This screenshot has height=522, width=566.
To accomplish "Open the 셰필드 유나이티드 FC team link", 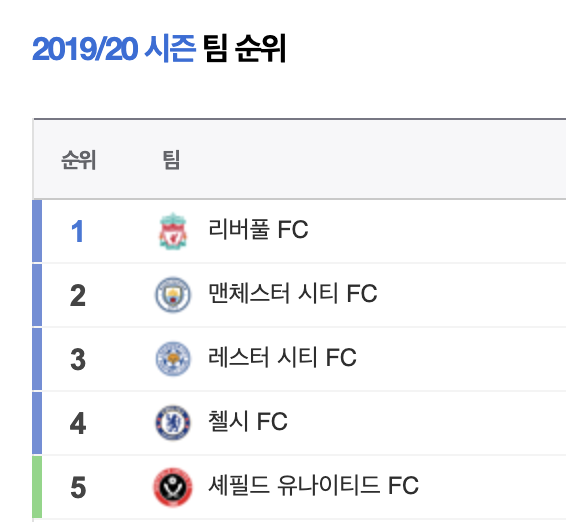I will tap(313, 485).
